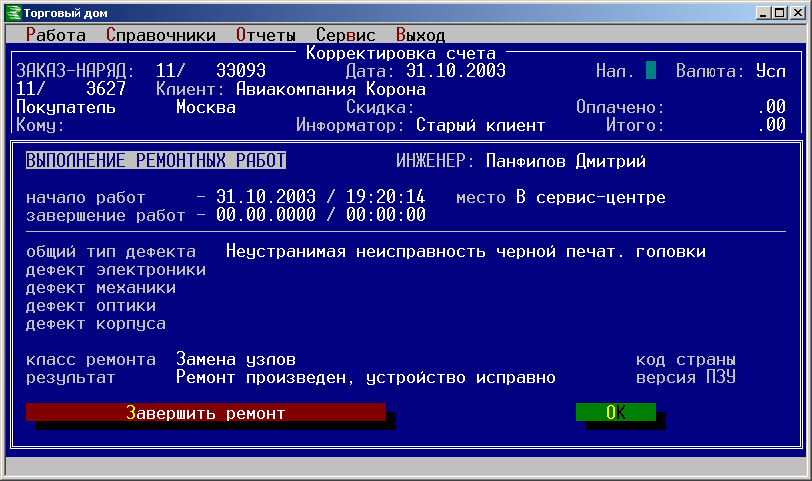The image size is (812, 481).
Task: Toggle the Нал. teal indicator box
Action: [651, 70]
